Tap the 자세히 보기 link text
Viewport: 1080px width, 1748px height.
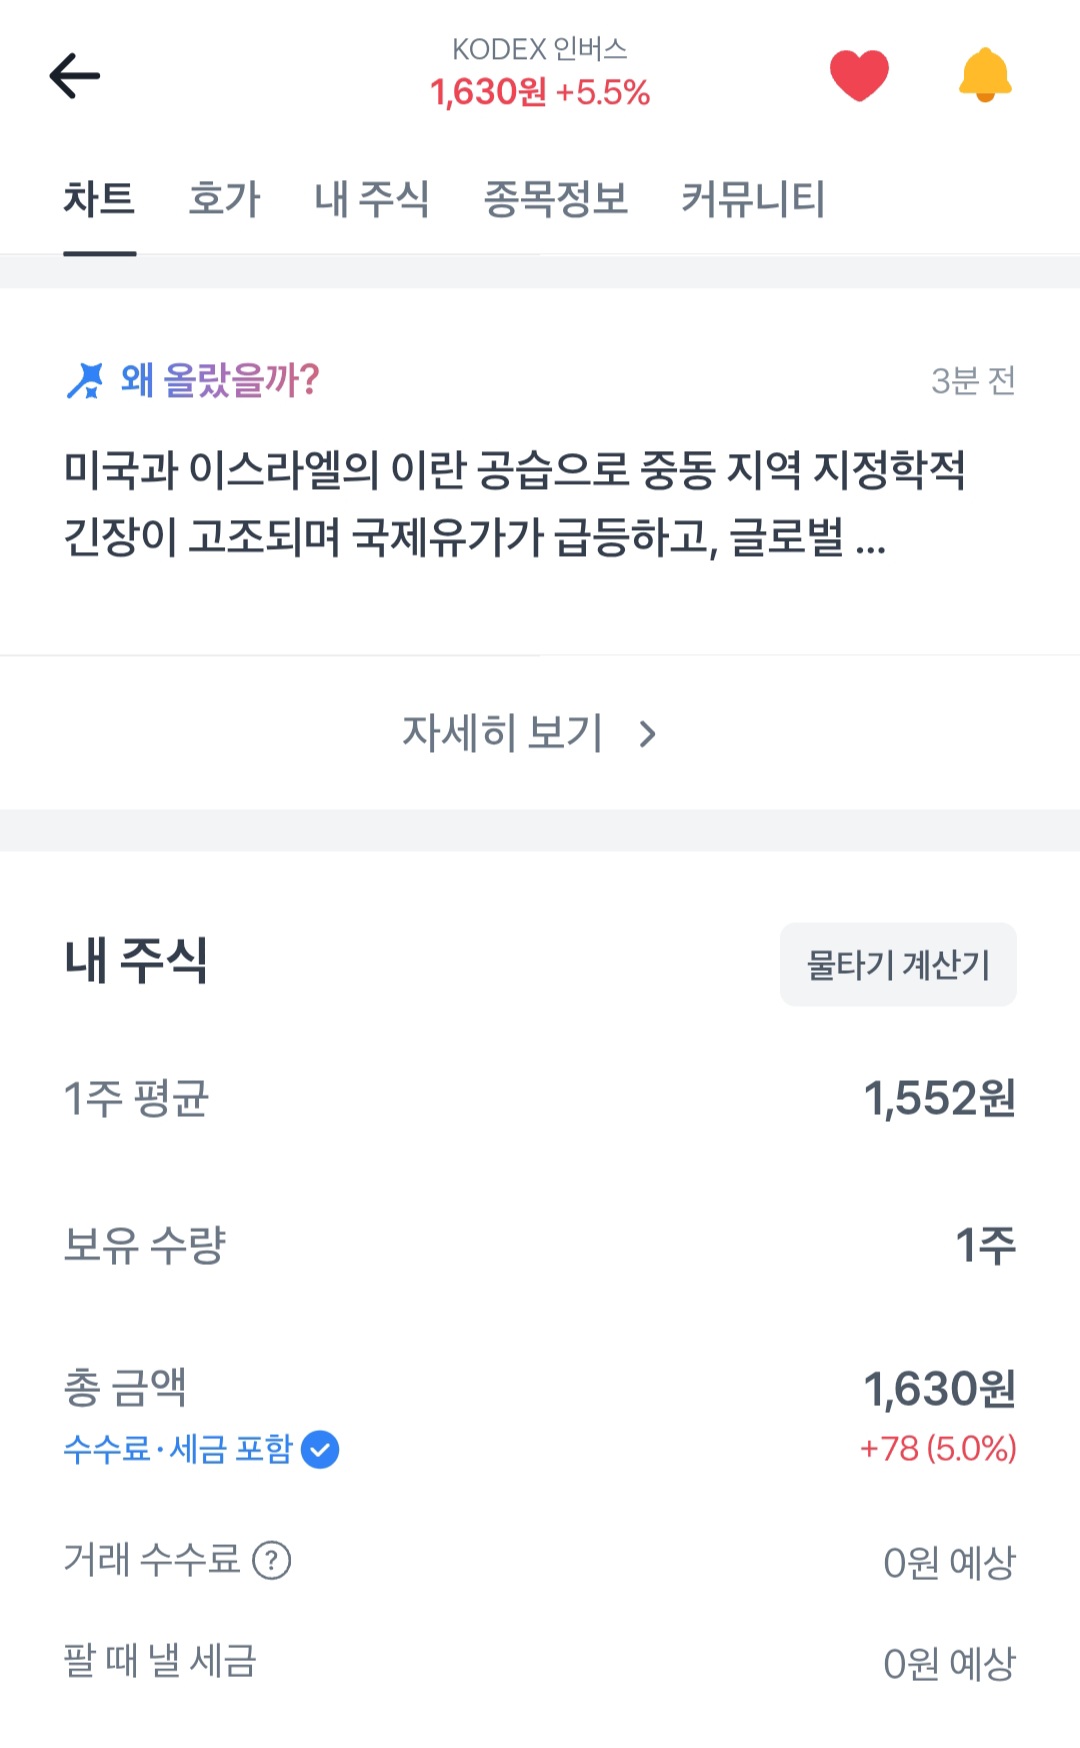click(x=503, y=733)
